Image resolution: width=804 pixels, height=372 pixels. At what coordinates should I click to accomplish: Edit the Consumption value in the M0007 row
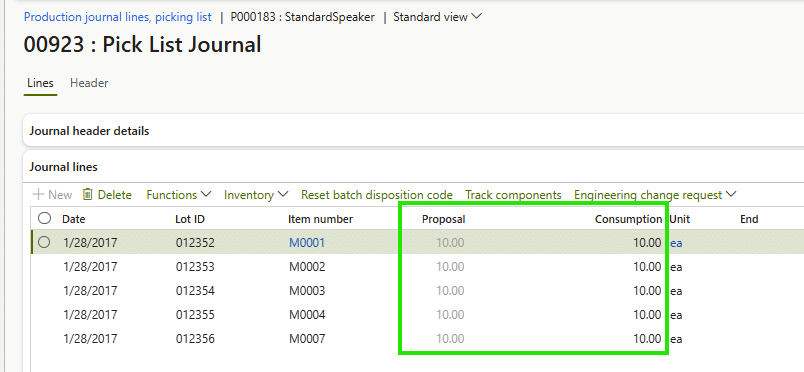coord(647,339)
